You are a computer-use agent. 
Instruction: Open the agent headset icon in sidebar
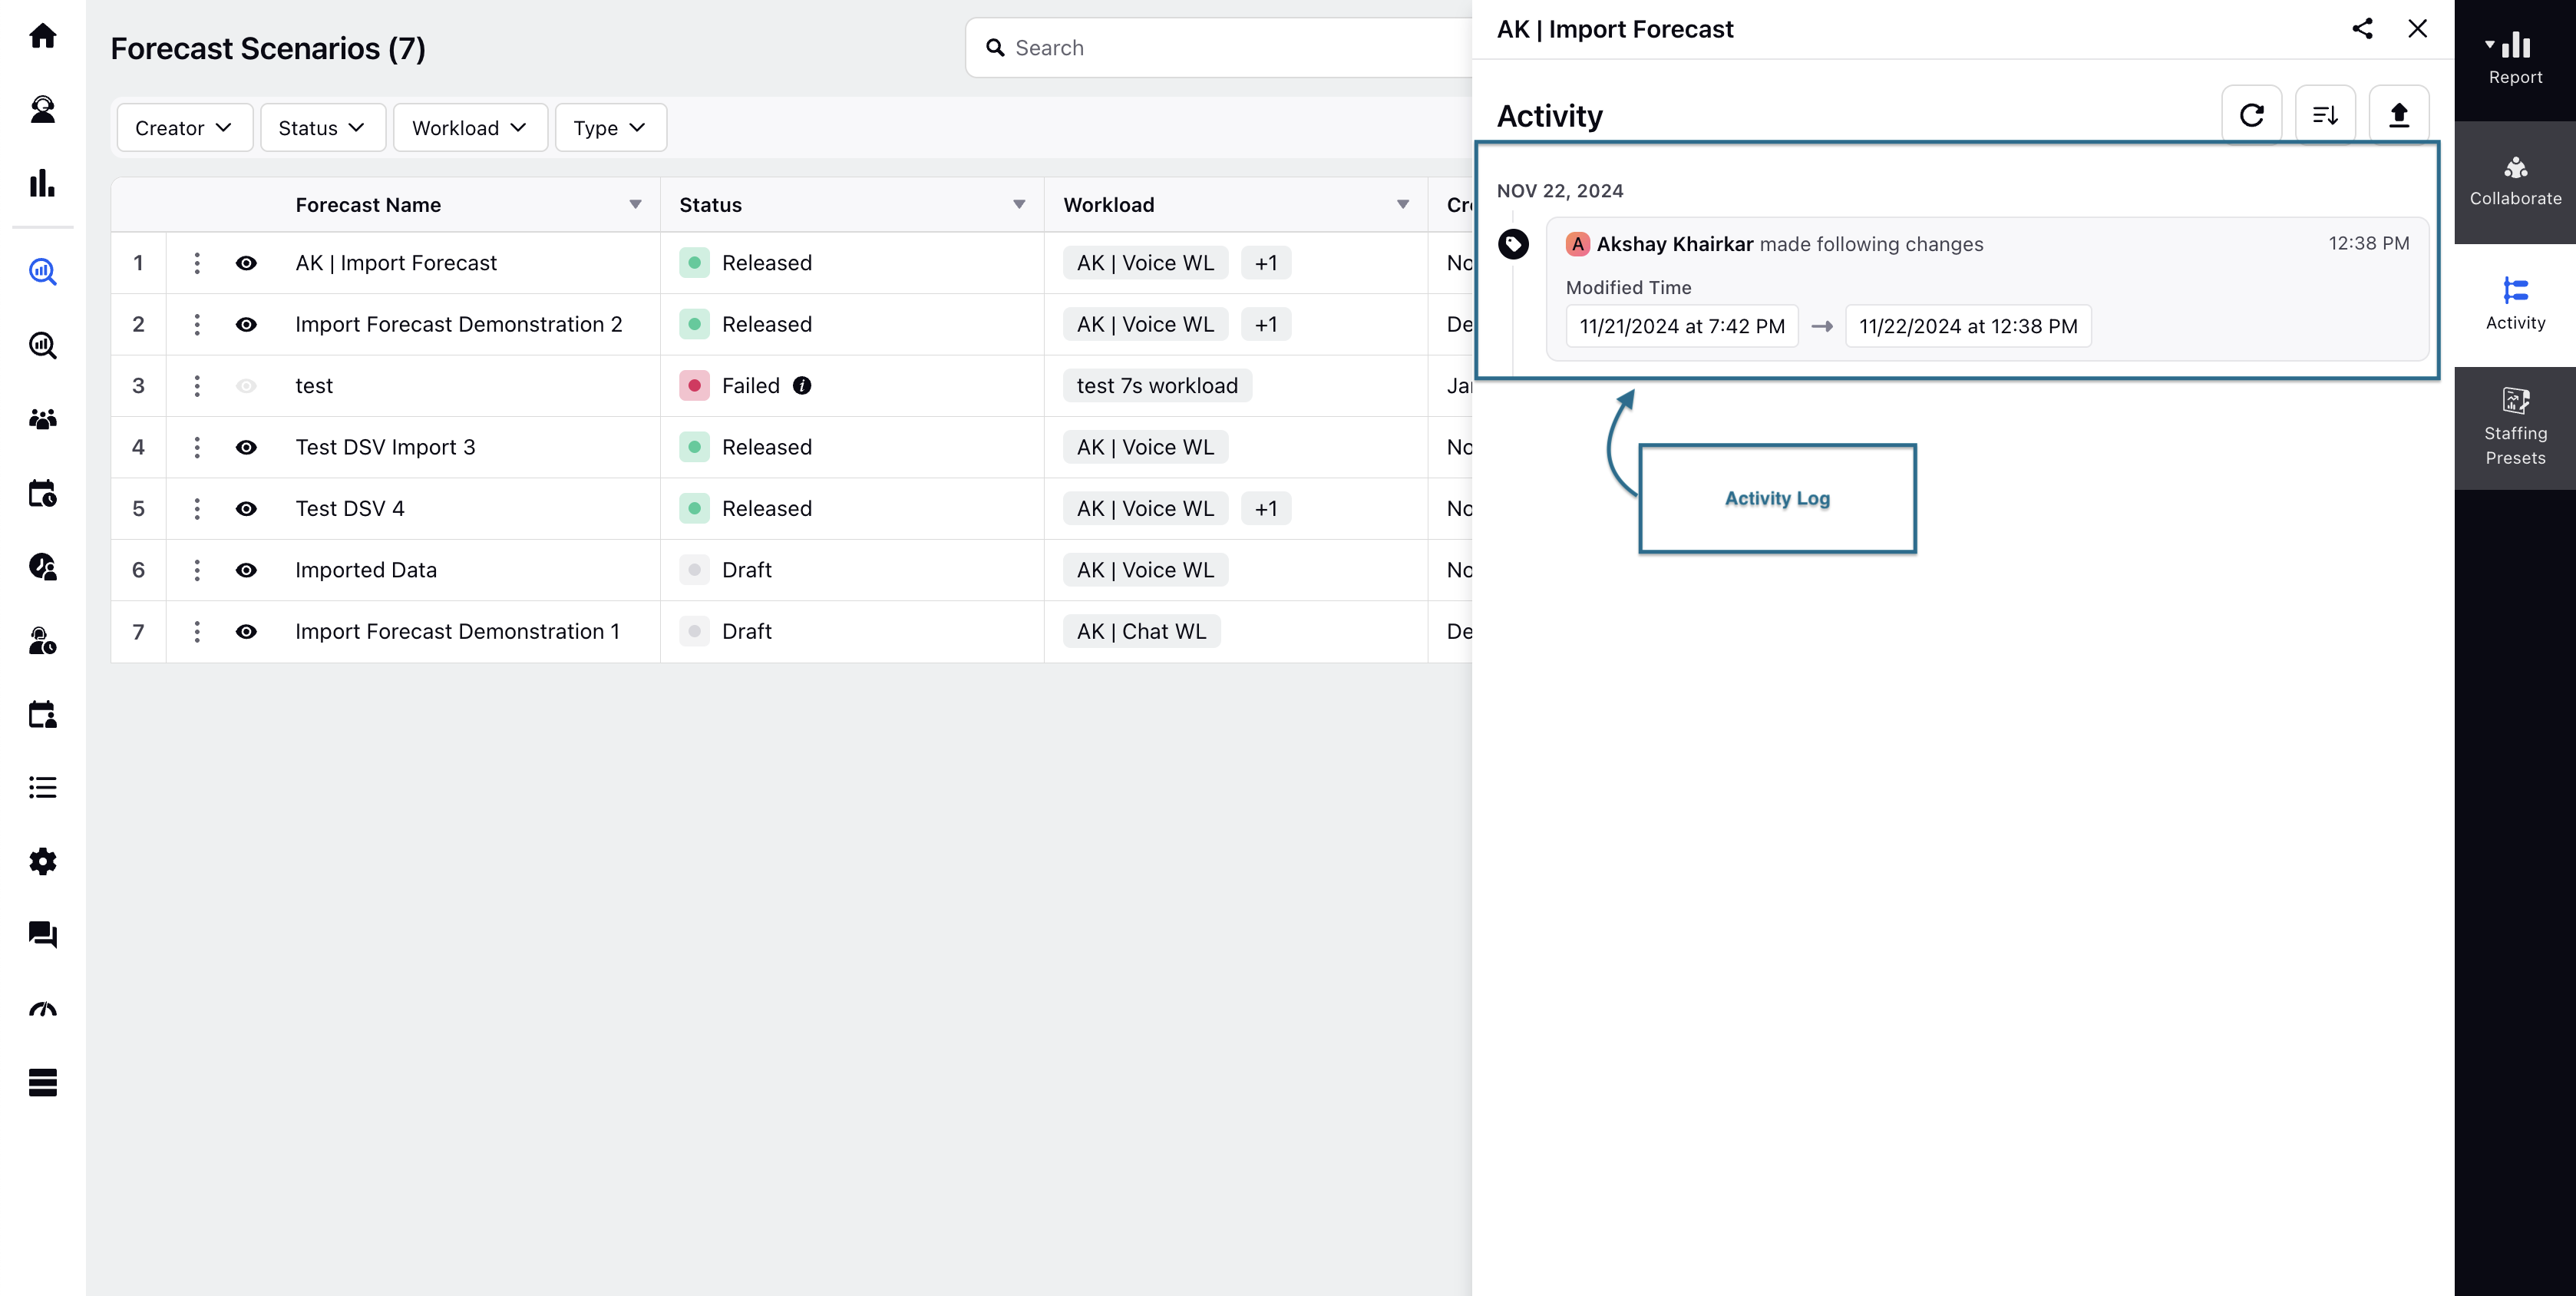point(42,109)
